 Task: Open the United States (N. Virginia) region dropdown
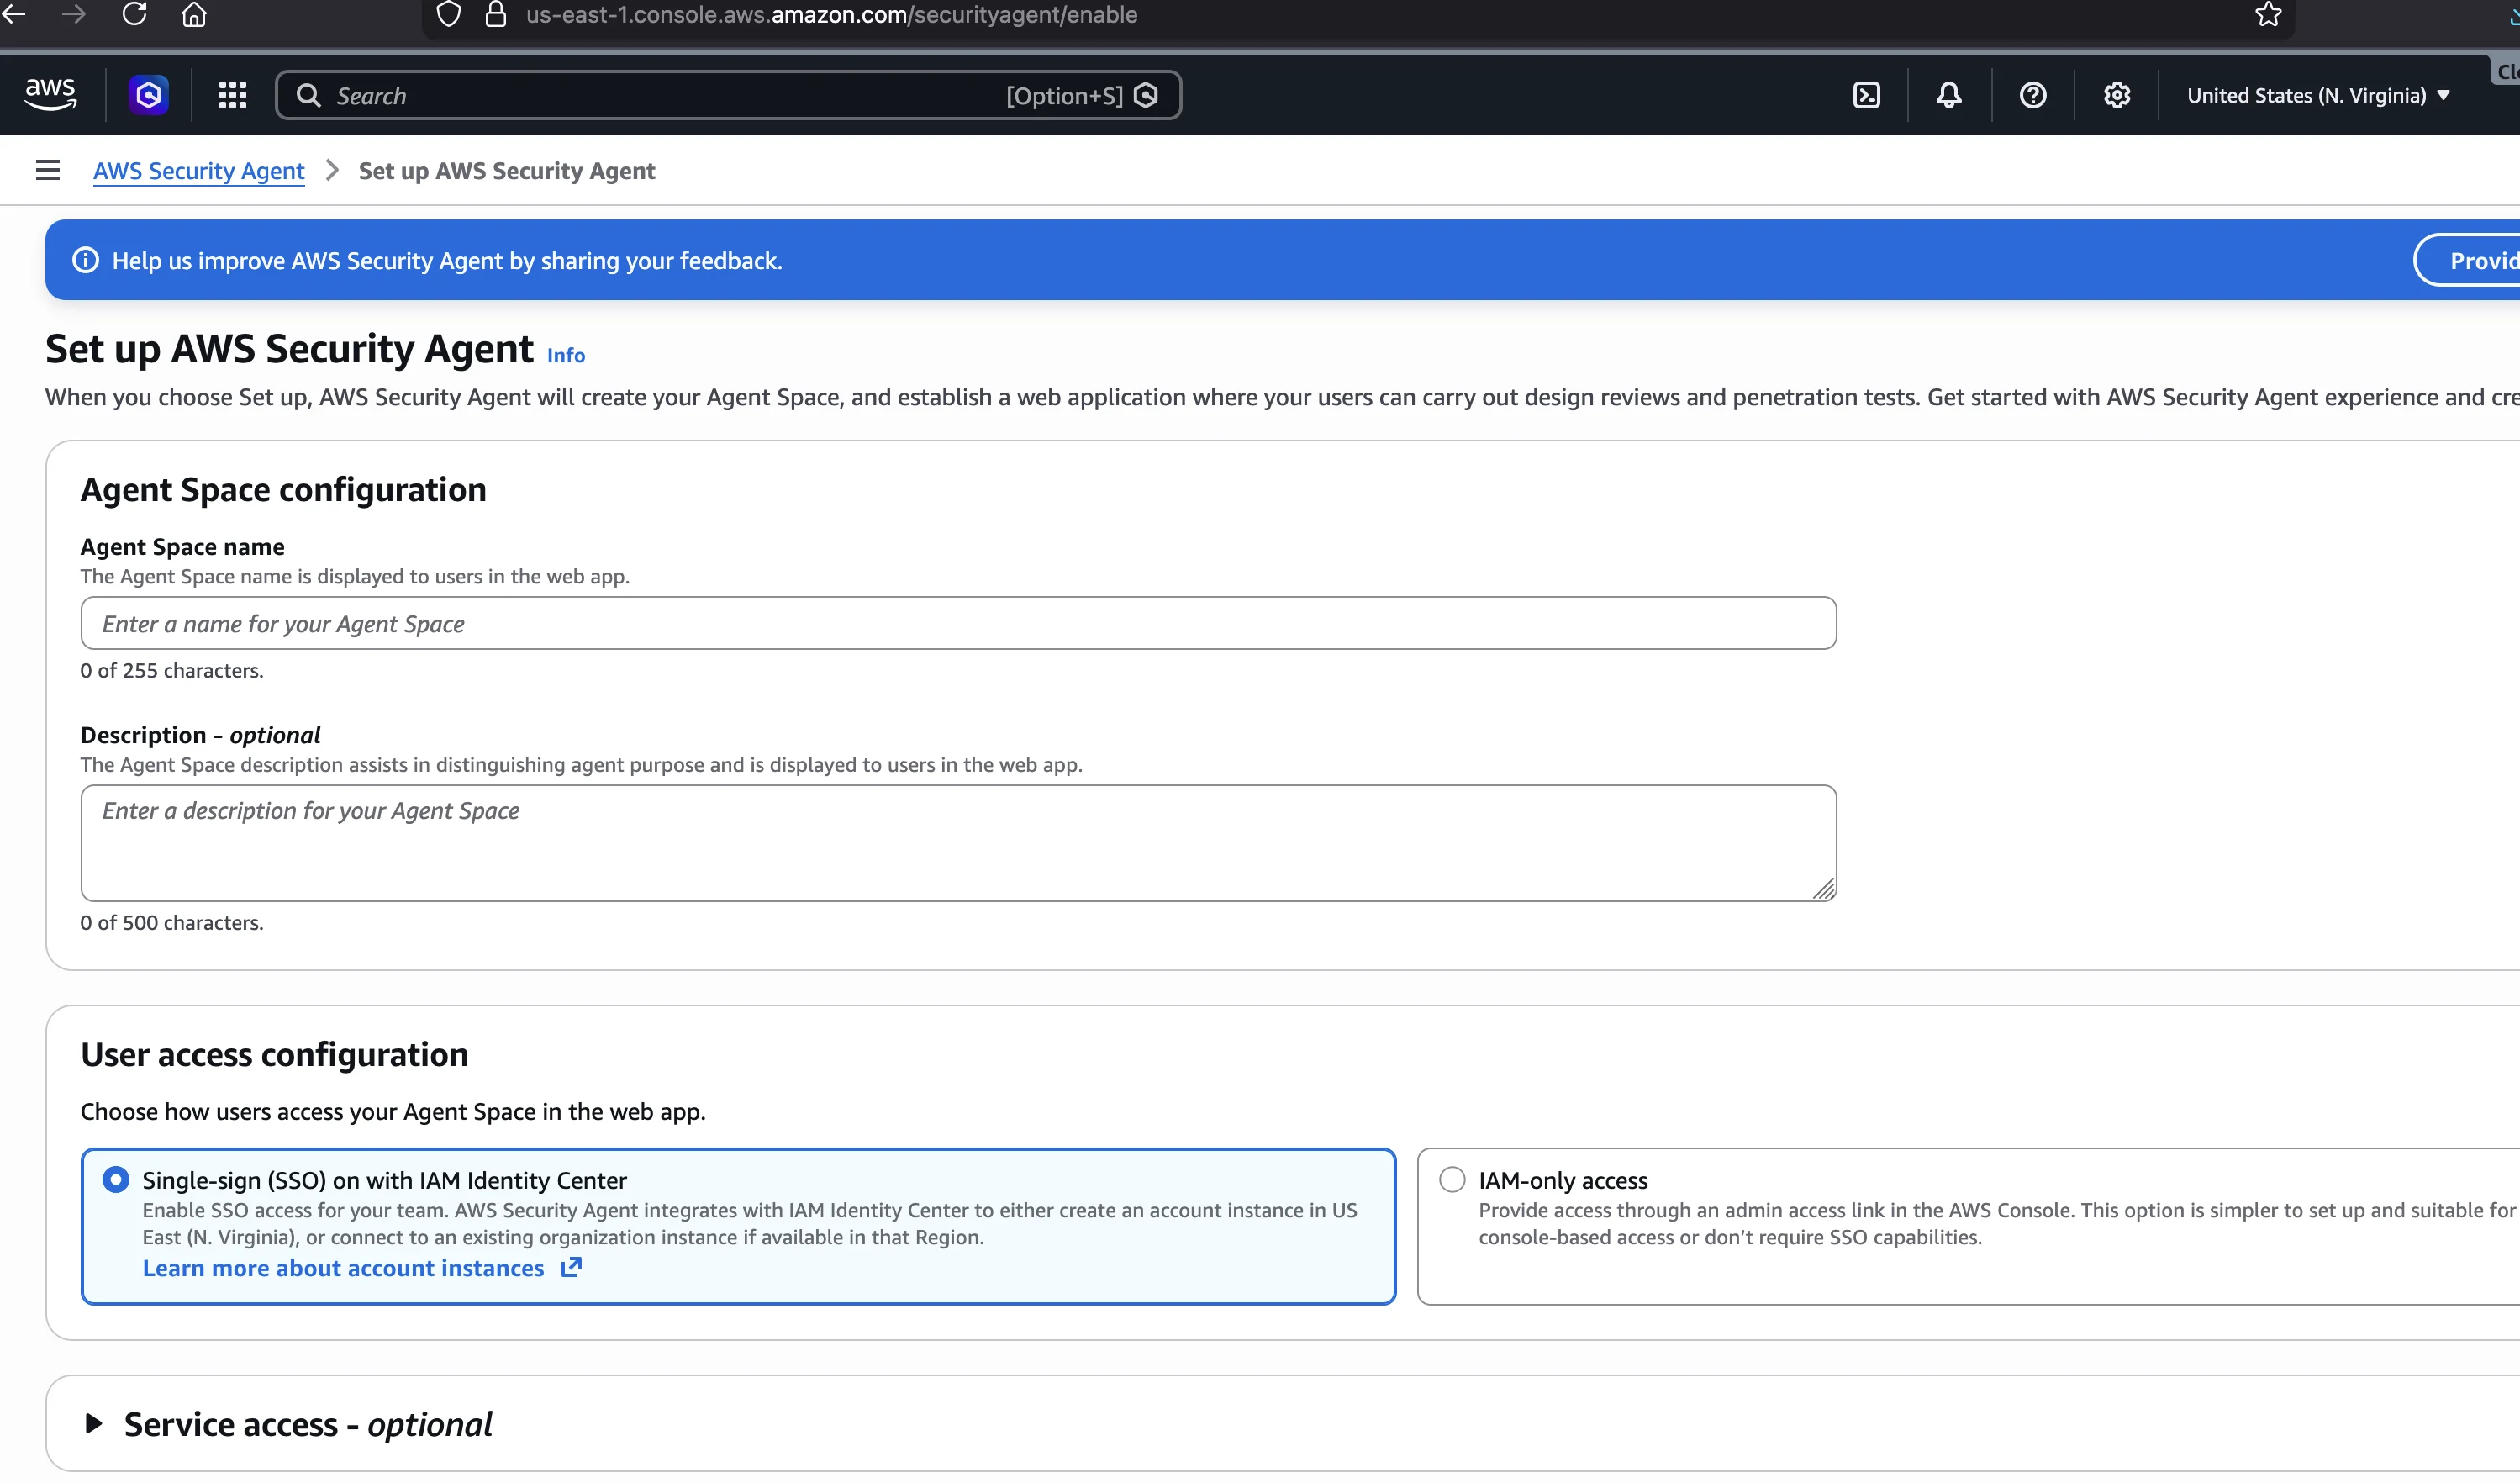(2318, 95)
